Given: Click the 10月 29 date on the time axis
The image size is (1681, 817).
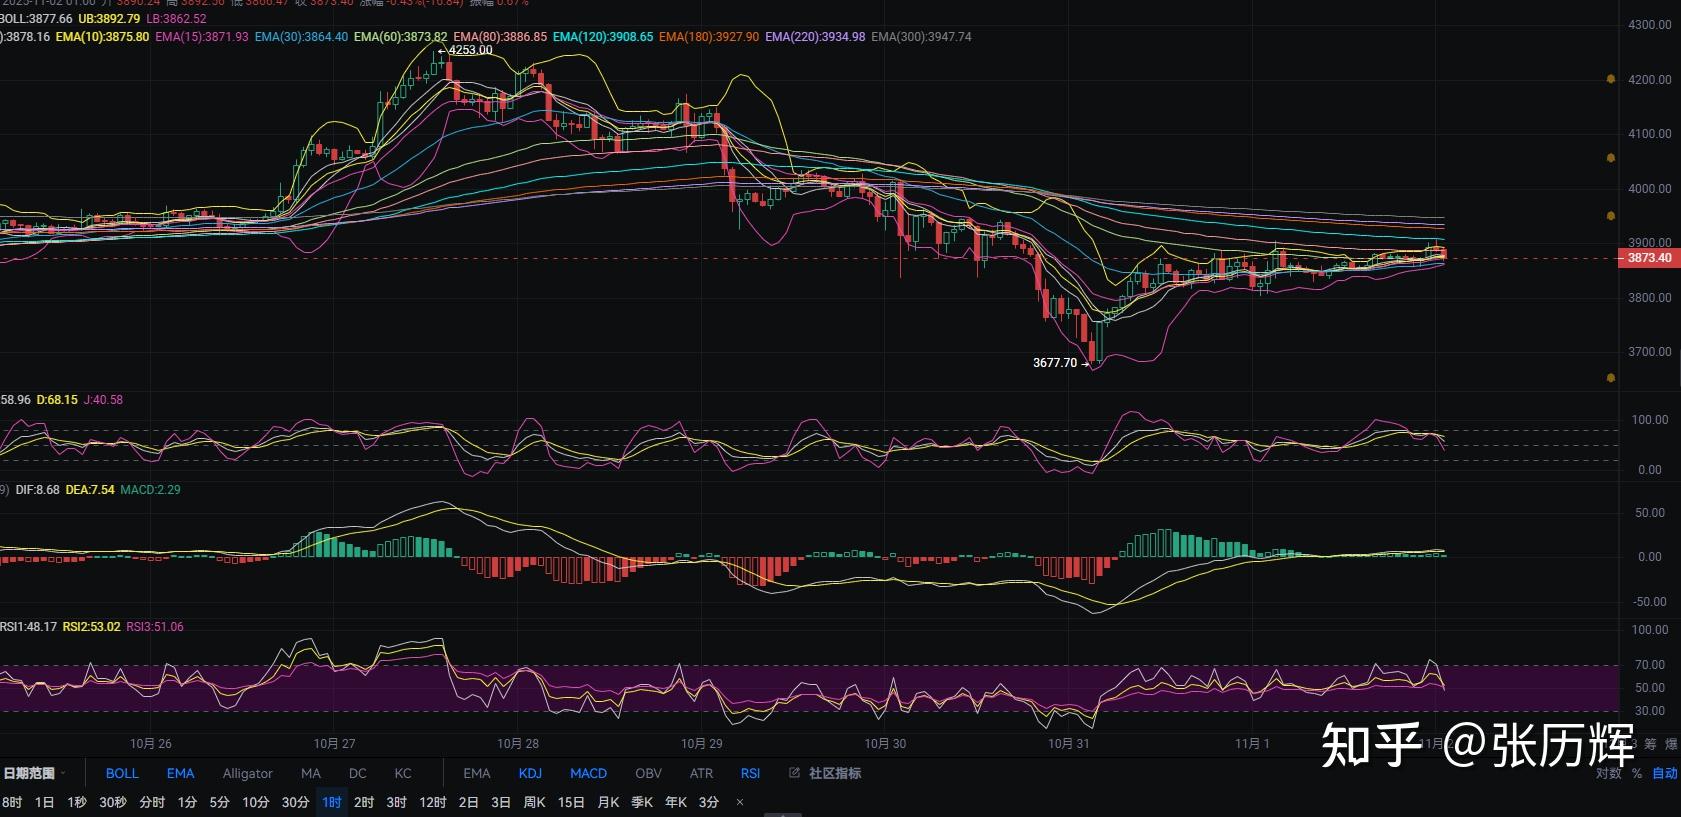Looking at the screenshot, I should [x=701, y=743].
